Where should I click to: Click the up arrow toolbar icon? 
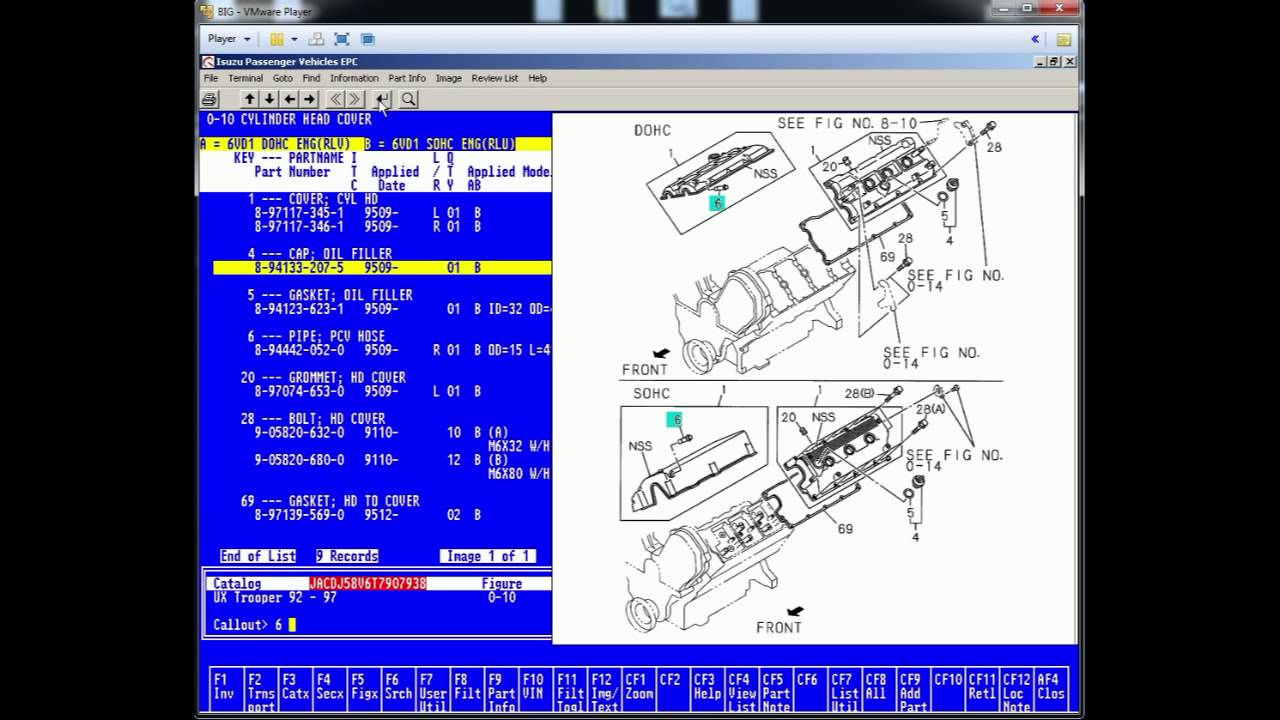[x=250, y=99]
